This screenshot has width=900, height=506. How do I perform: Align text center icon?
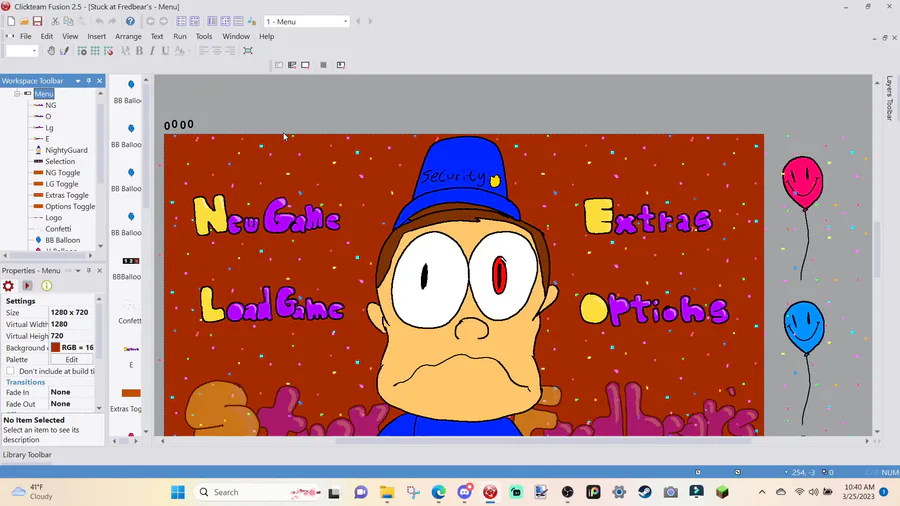(217, 50)
